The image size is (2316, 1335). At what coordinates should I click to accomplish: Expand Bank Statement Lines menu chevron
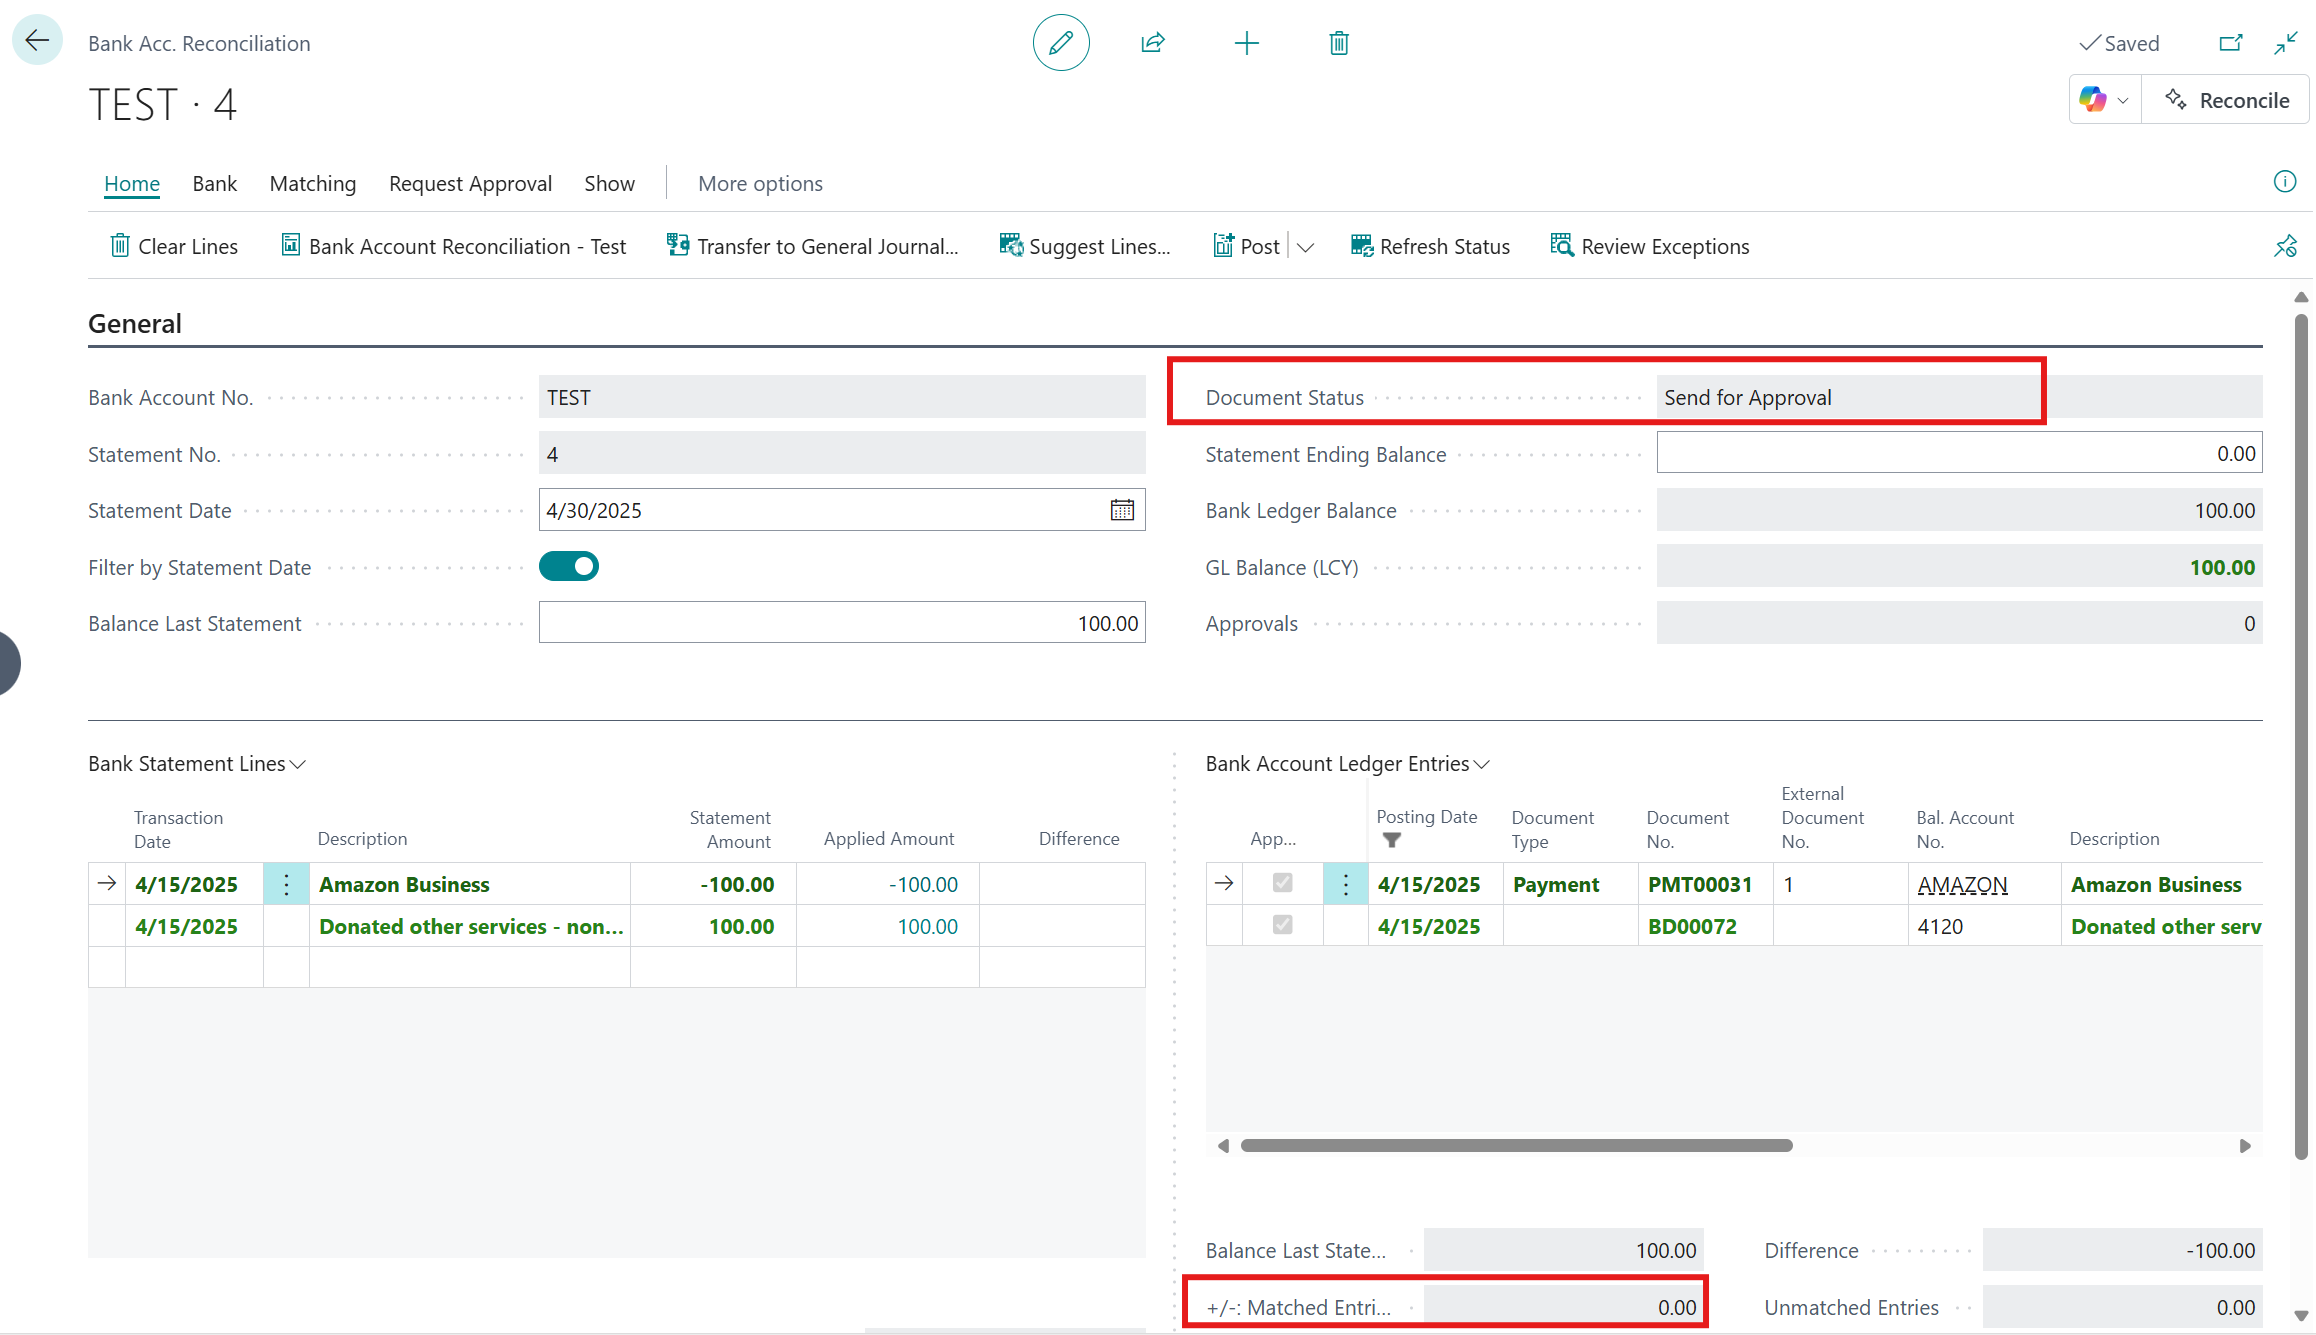297,765
